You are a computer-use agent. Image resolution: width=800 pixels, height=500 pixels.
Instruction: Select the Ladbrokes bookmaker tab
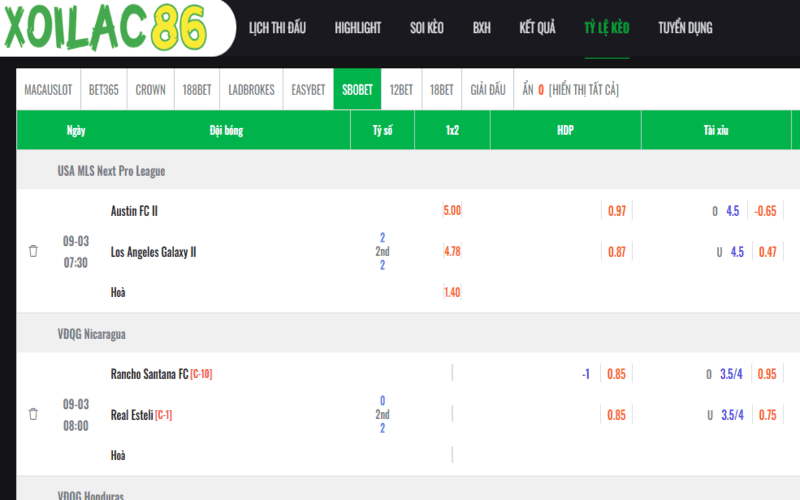point(250,90)
